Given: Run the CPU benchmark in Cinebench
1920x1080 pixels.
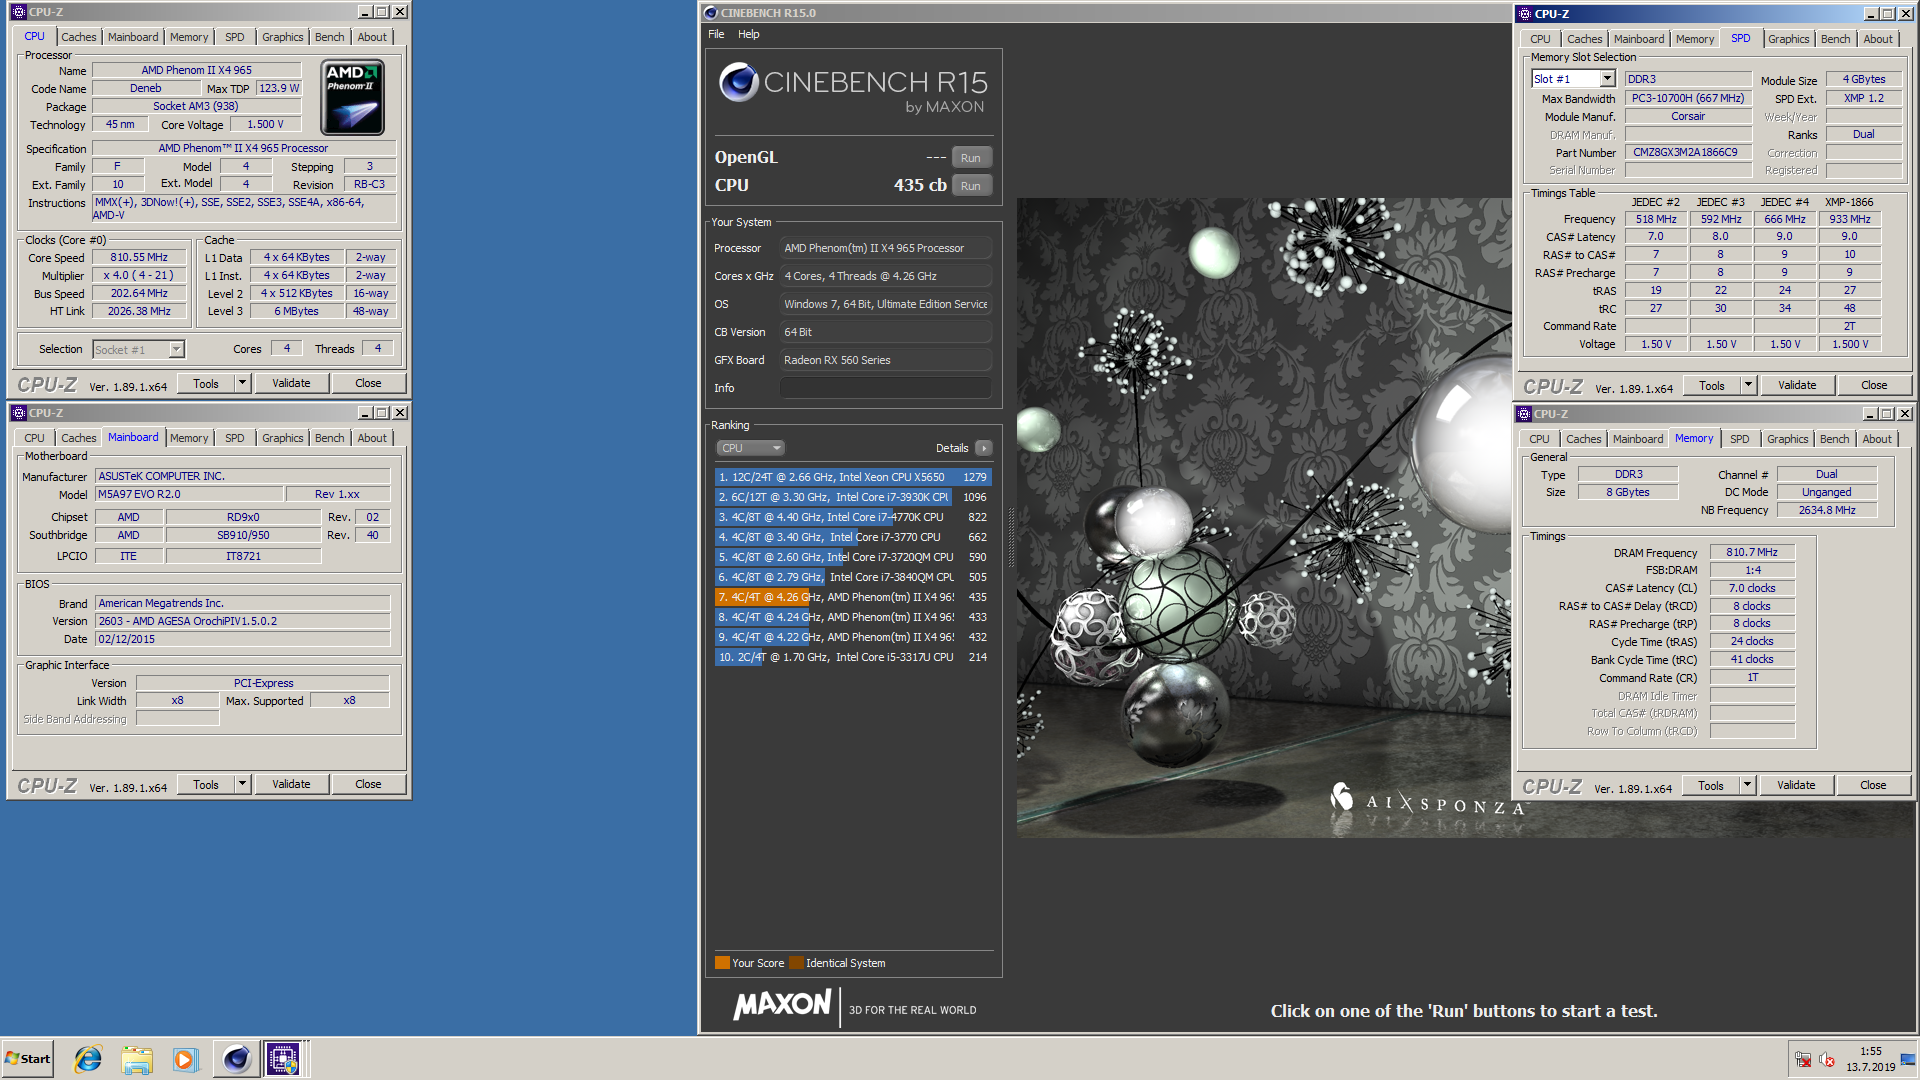Looking at the screenshot, I should [971, 186].
